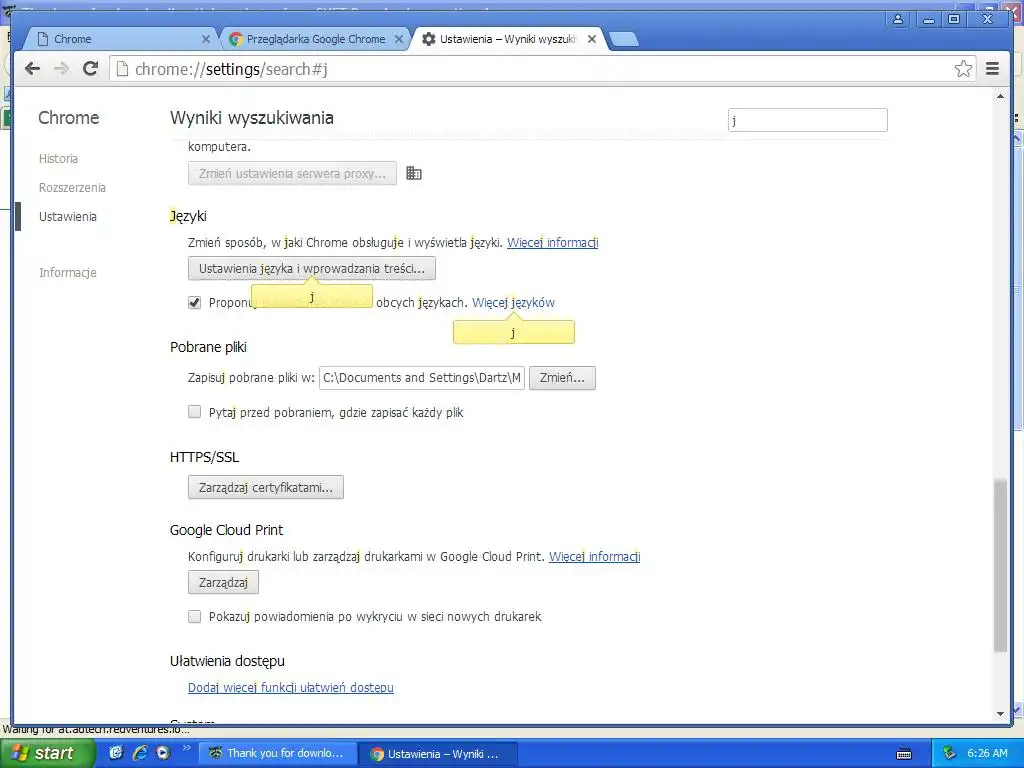Open Informacje in the sidebar
The height and width of the screenshot is (768, 1024).
(67, 272)
